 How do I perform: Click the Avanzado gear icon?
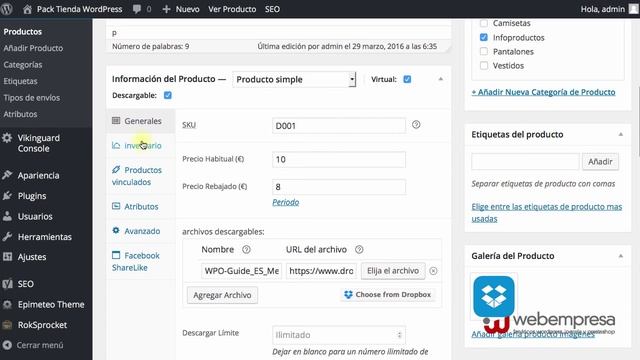[116, 231]
